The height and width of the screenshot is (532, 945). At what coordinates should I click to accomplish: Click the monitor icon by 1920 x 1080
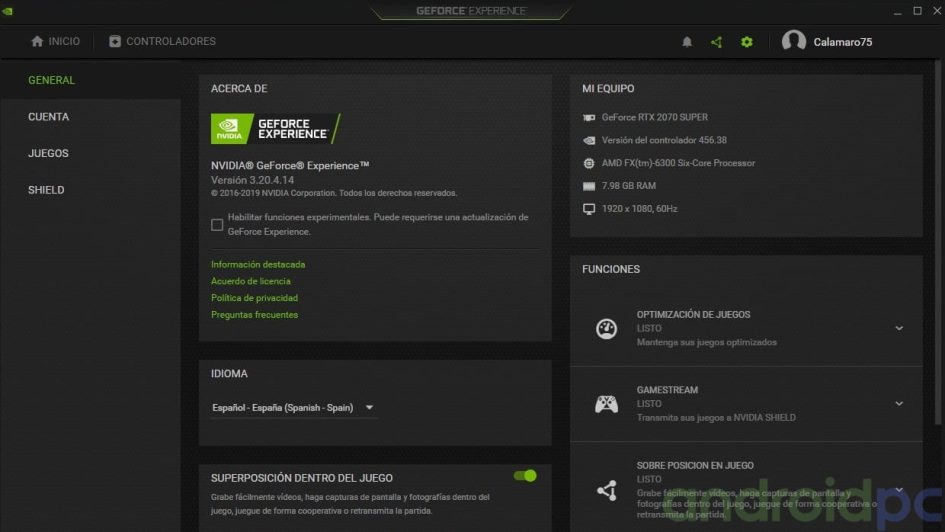(x=589, y=209)
